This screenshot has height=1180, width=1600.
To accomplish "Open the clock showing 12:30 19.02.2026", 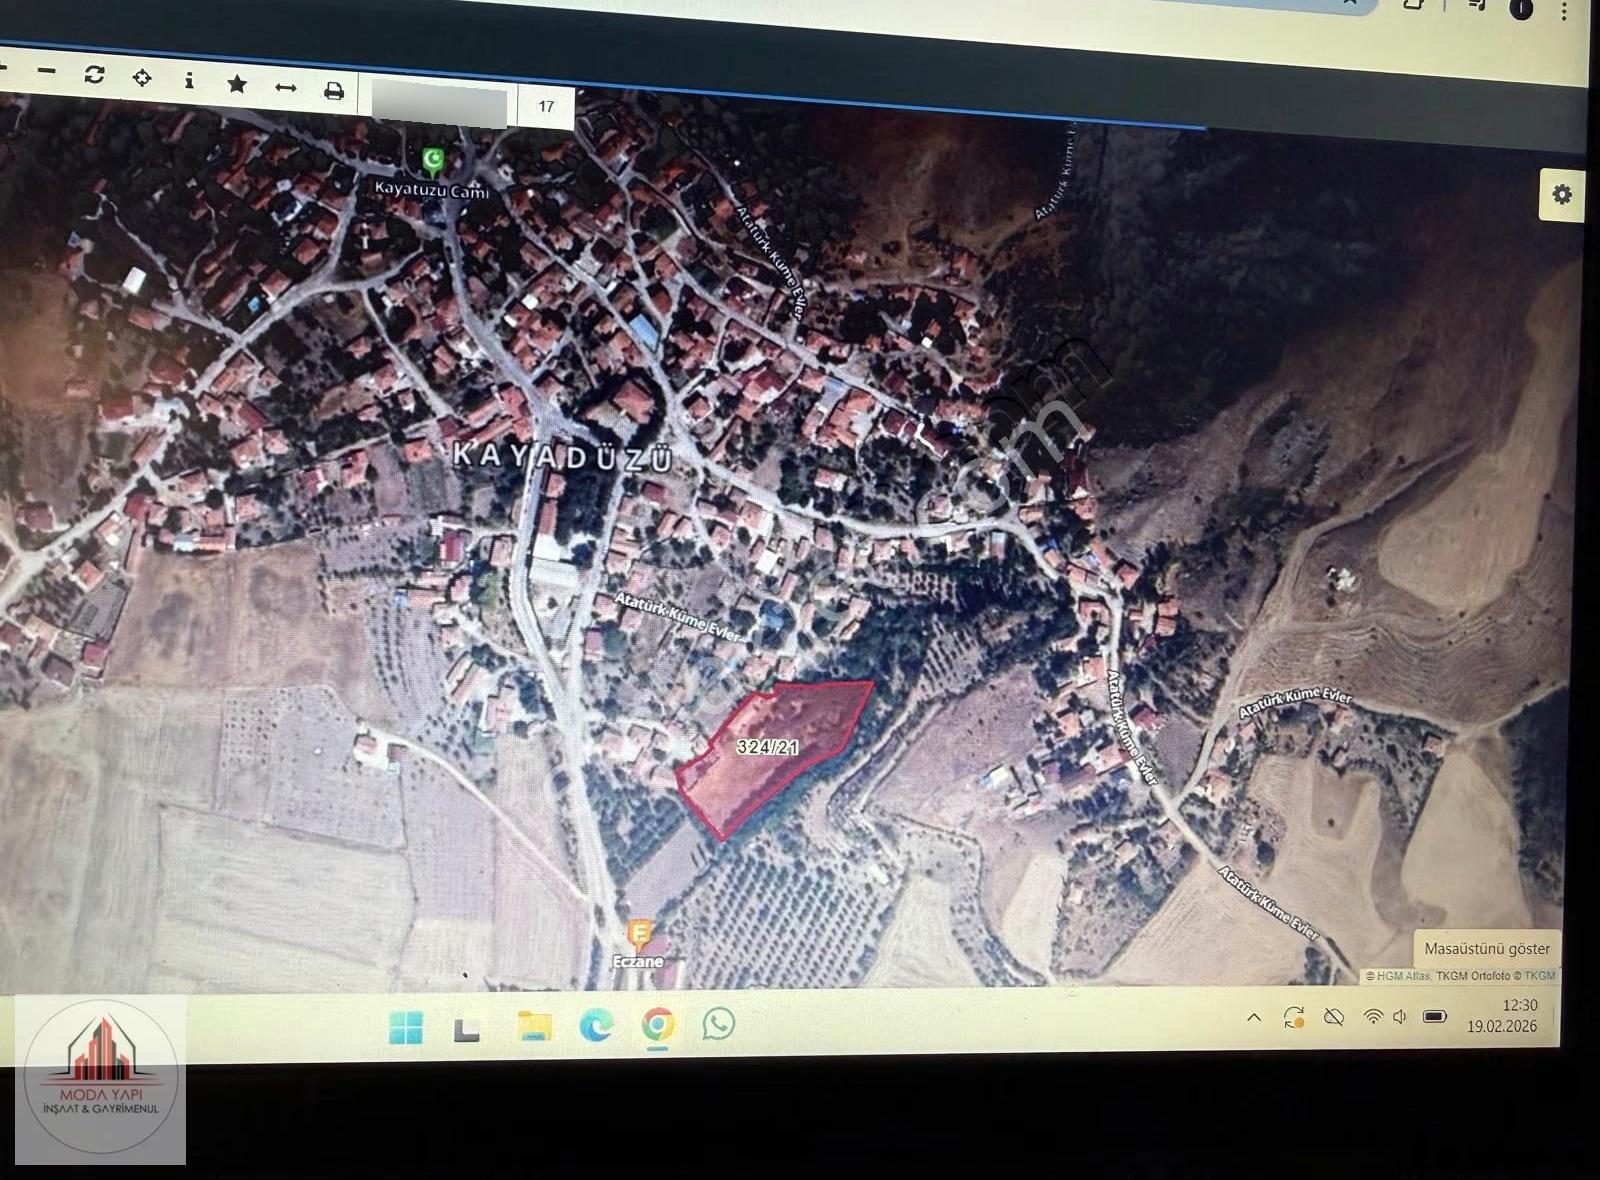I will (x=1502, y=1016).
